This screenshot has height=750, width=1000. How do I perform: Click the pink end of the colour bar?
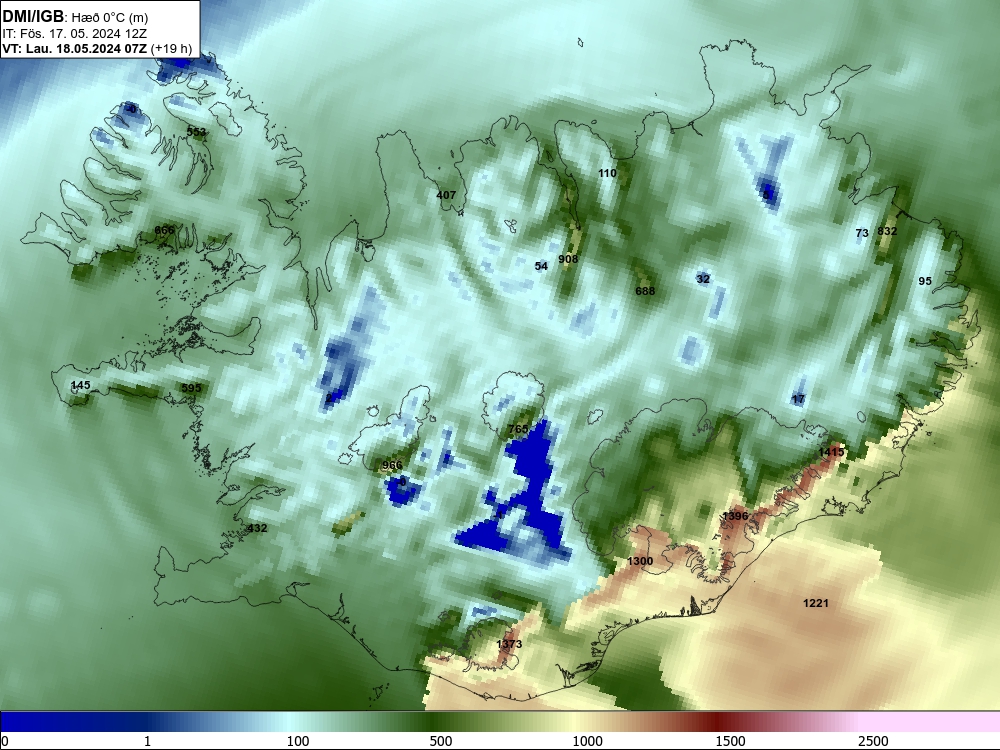point(931,722)
